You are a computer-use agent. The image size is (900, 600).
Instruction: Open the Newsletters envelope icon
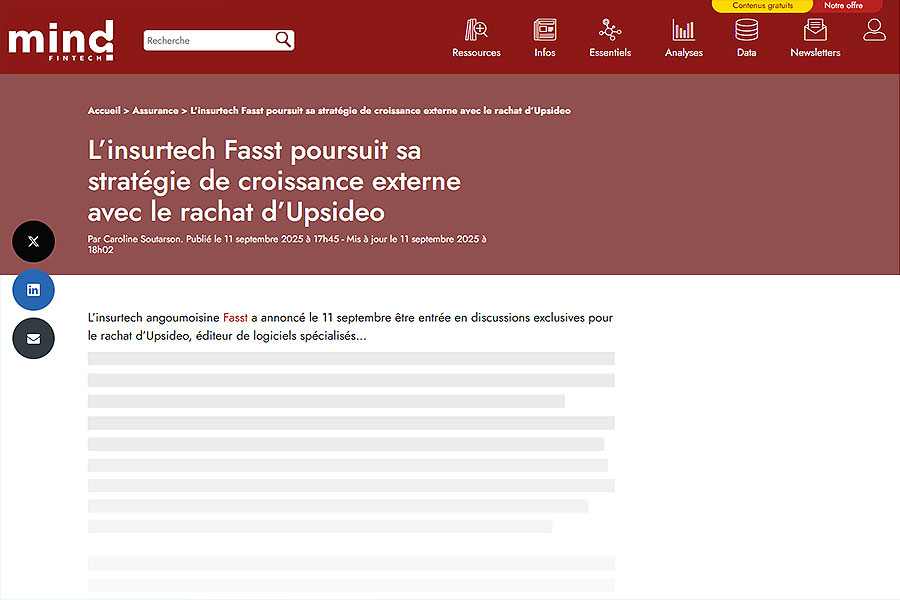click(815, 30)
